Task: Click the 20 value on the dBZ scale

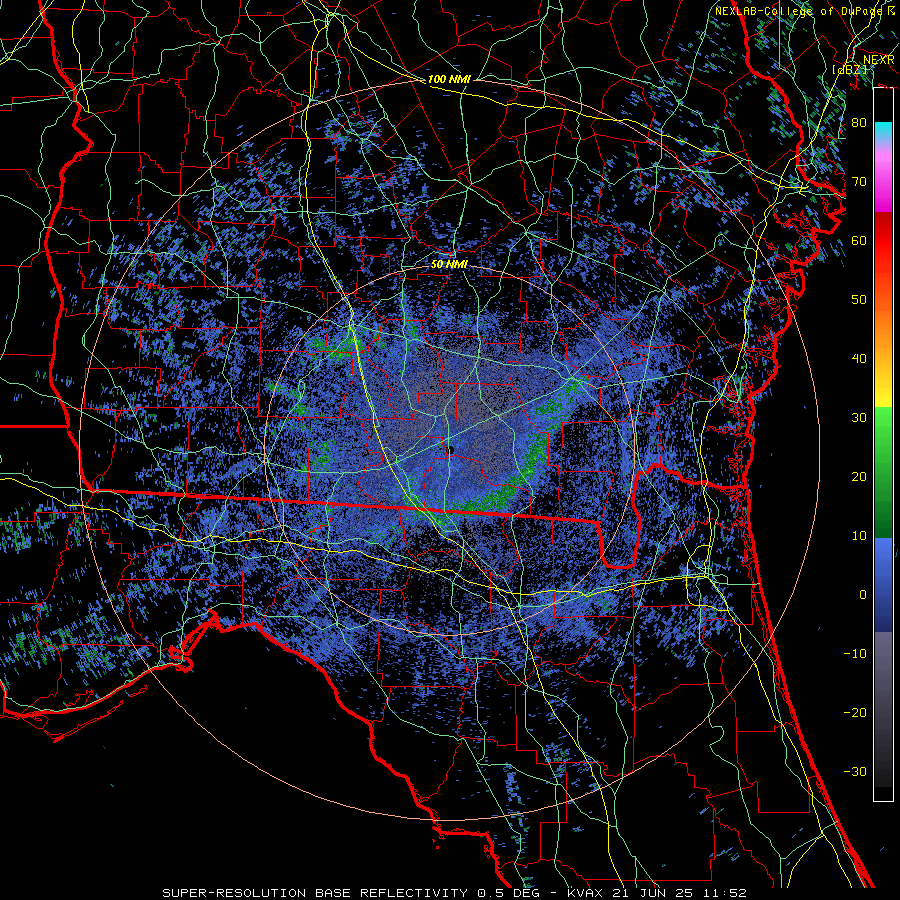Action: point(859,476)
